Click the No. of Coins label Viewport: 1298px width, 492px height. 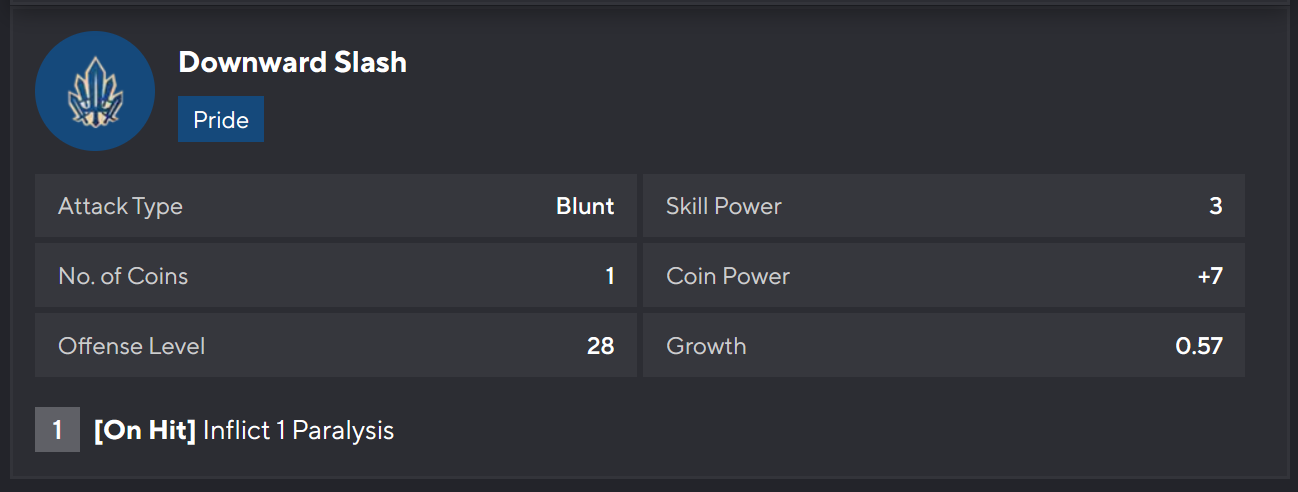(123, 276)
